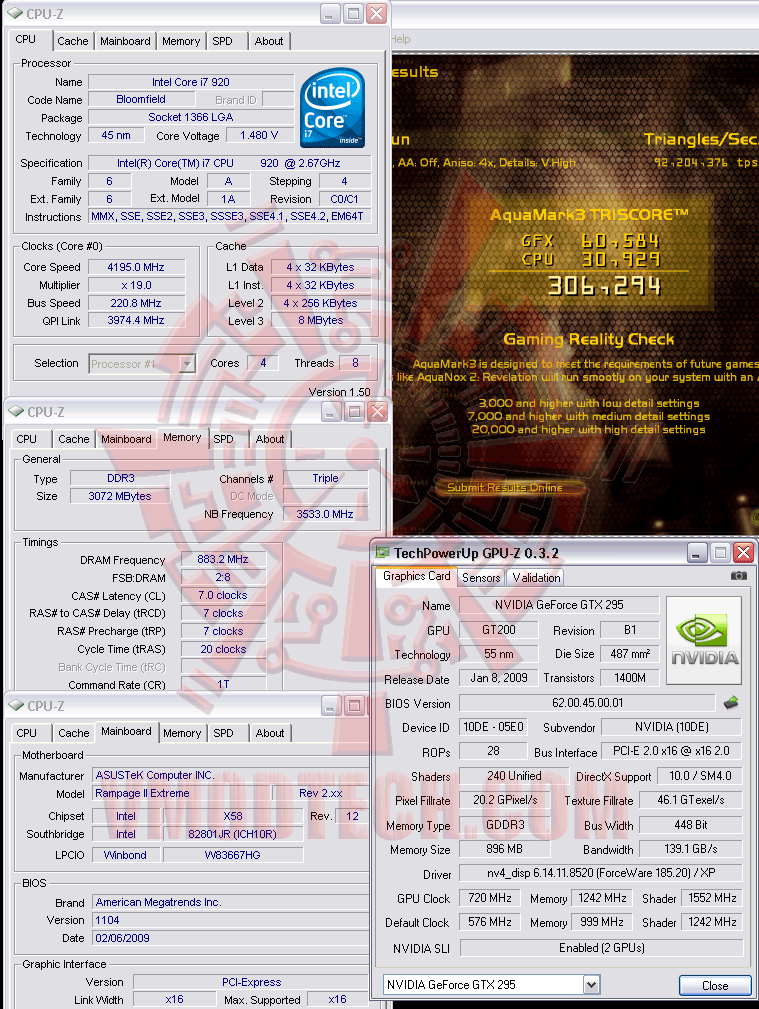This screenshot has width=759, height=1009.
Task: Click the Memory Size 896 MB value
Action: point(505,849)
